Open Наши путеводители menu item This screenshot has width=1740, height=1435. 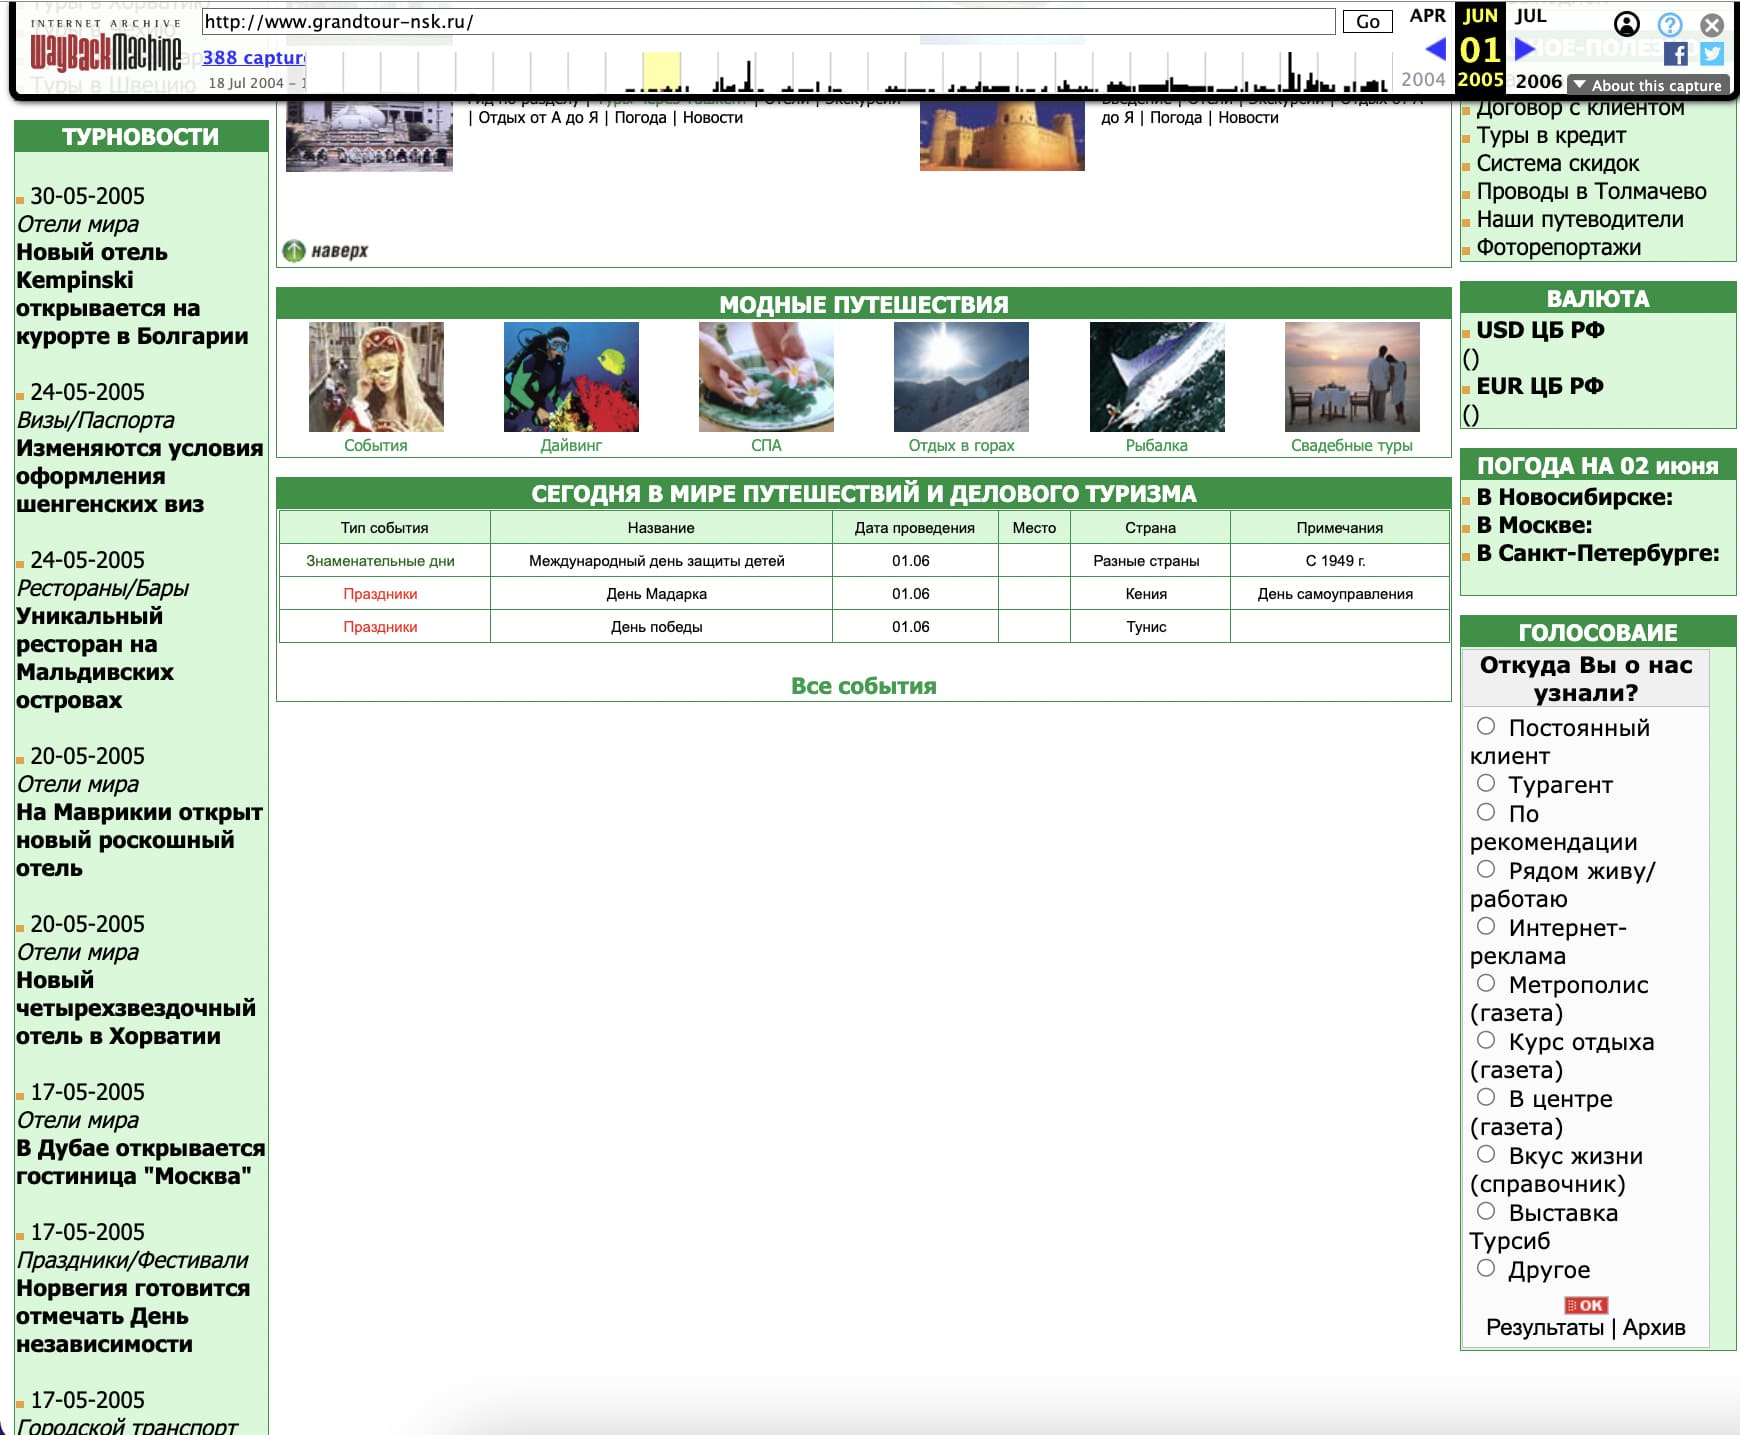click(x=1580, y=219)
